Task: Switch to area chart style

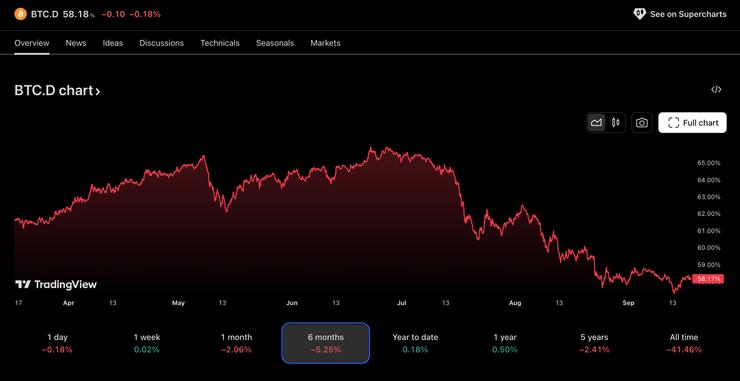Action: tap(597, 123)
